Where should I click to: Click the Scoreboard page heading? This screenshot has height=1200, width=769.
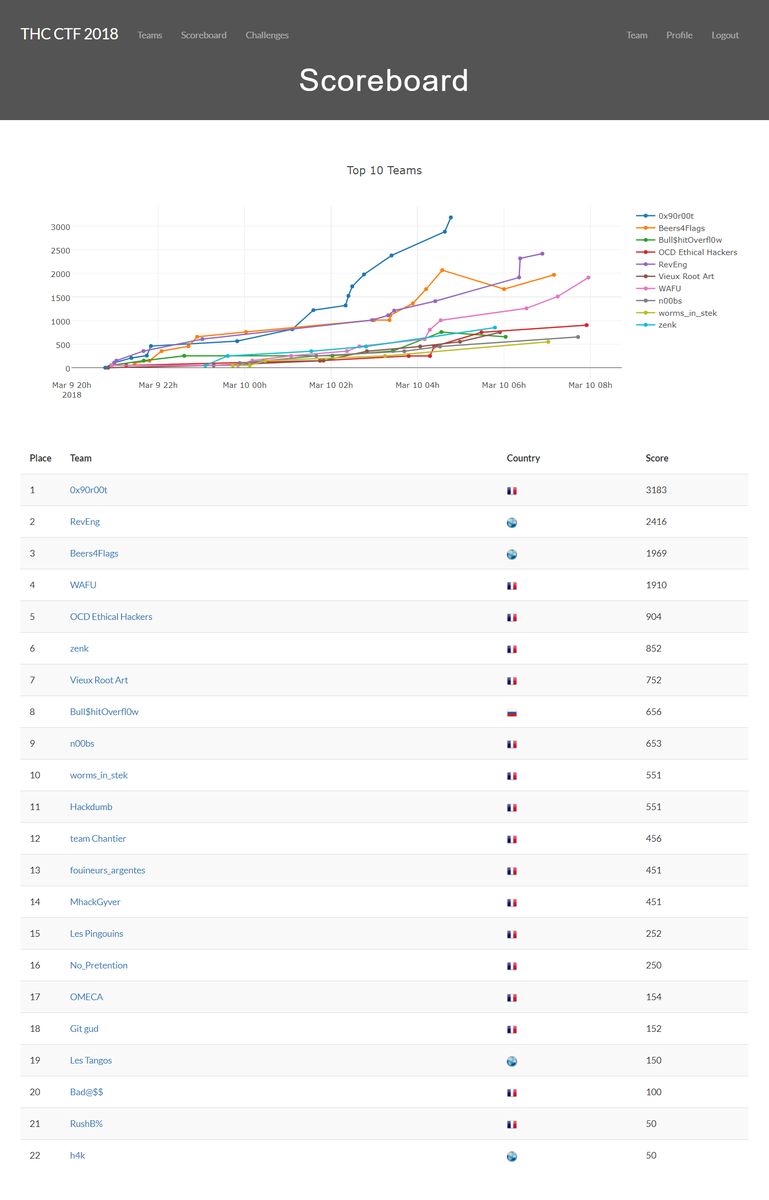384,80
